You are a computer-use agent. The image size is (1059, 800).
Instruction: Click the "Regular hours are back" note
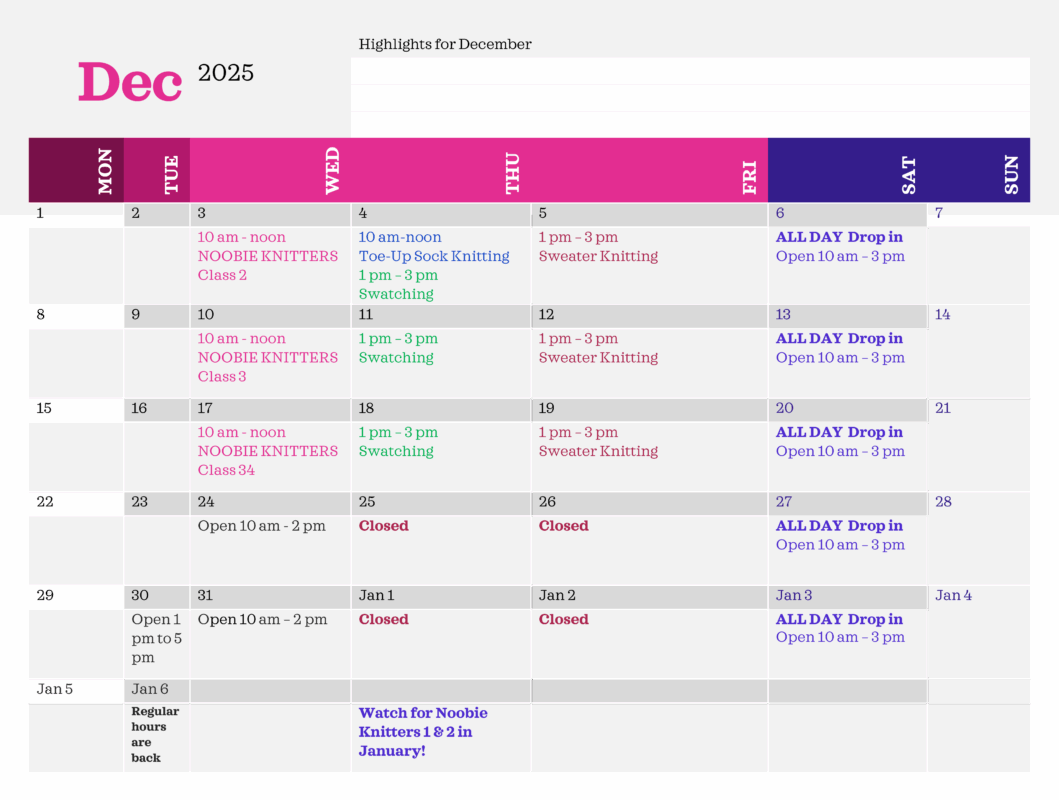coord(155,734)
